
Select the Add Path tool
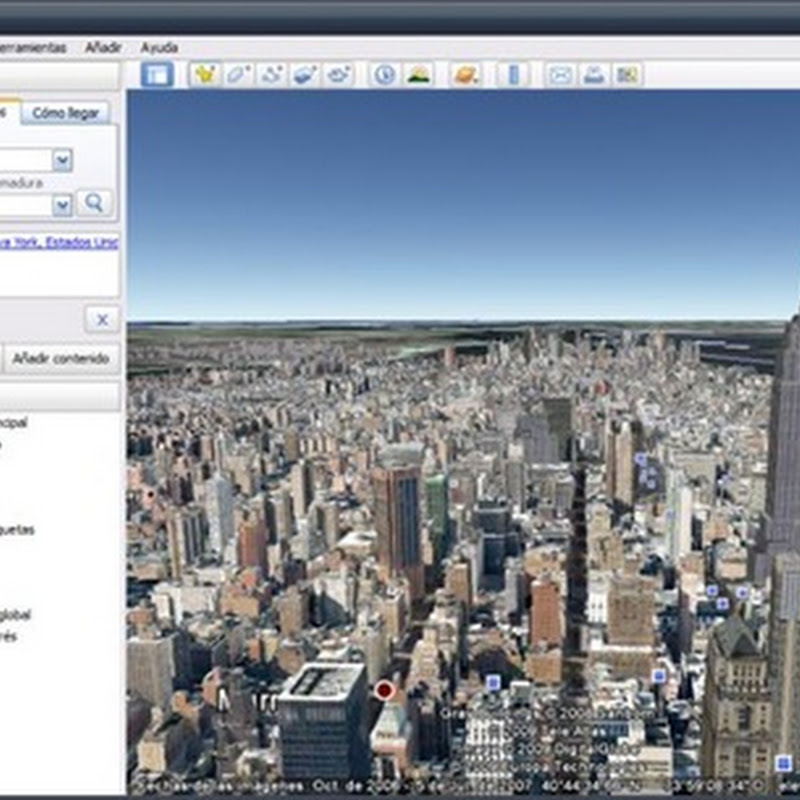[271, 75]
